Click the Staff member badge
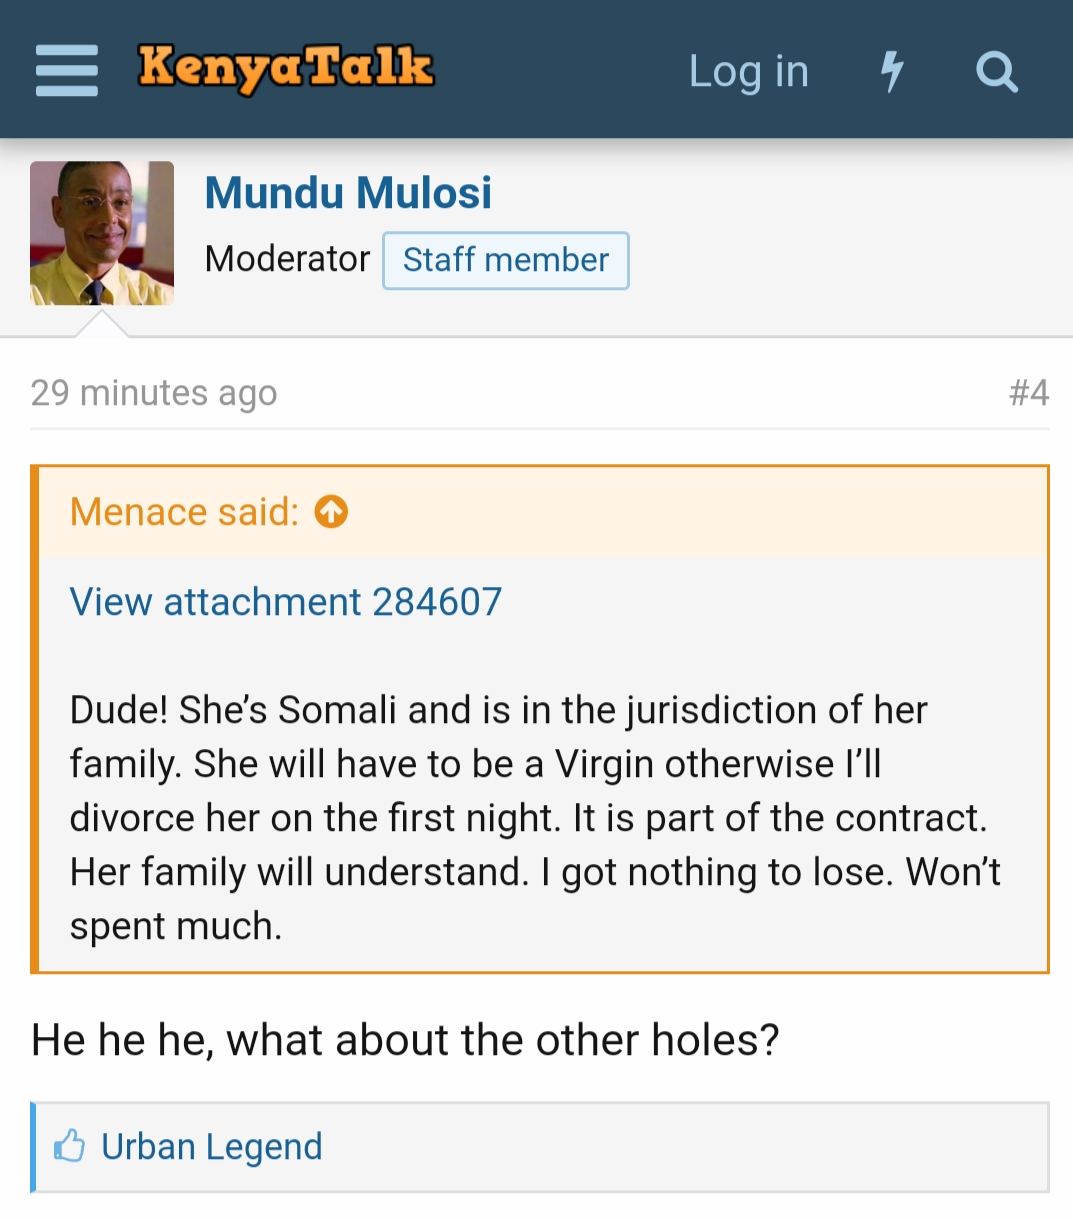Viewport: 1073px width, 1218px height. pos(506,260)
